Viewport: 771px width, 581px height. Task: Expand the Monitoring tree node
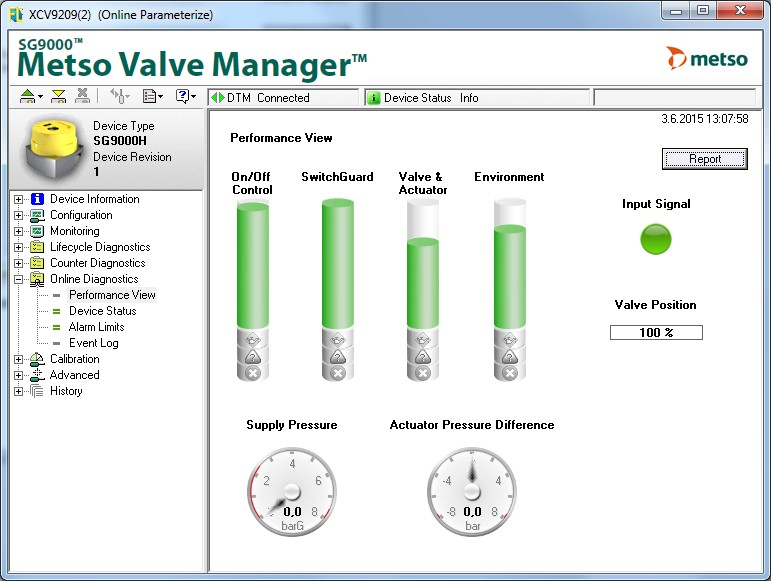[18, 232]
